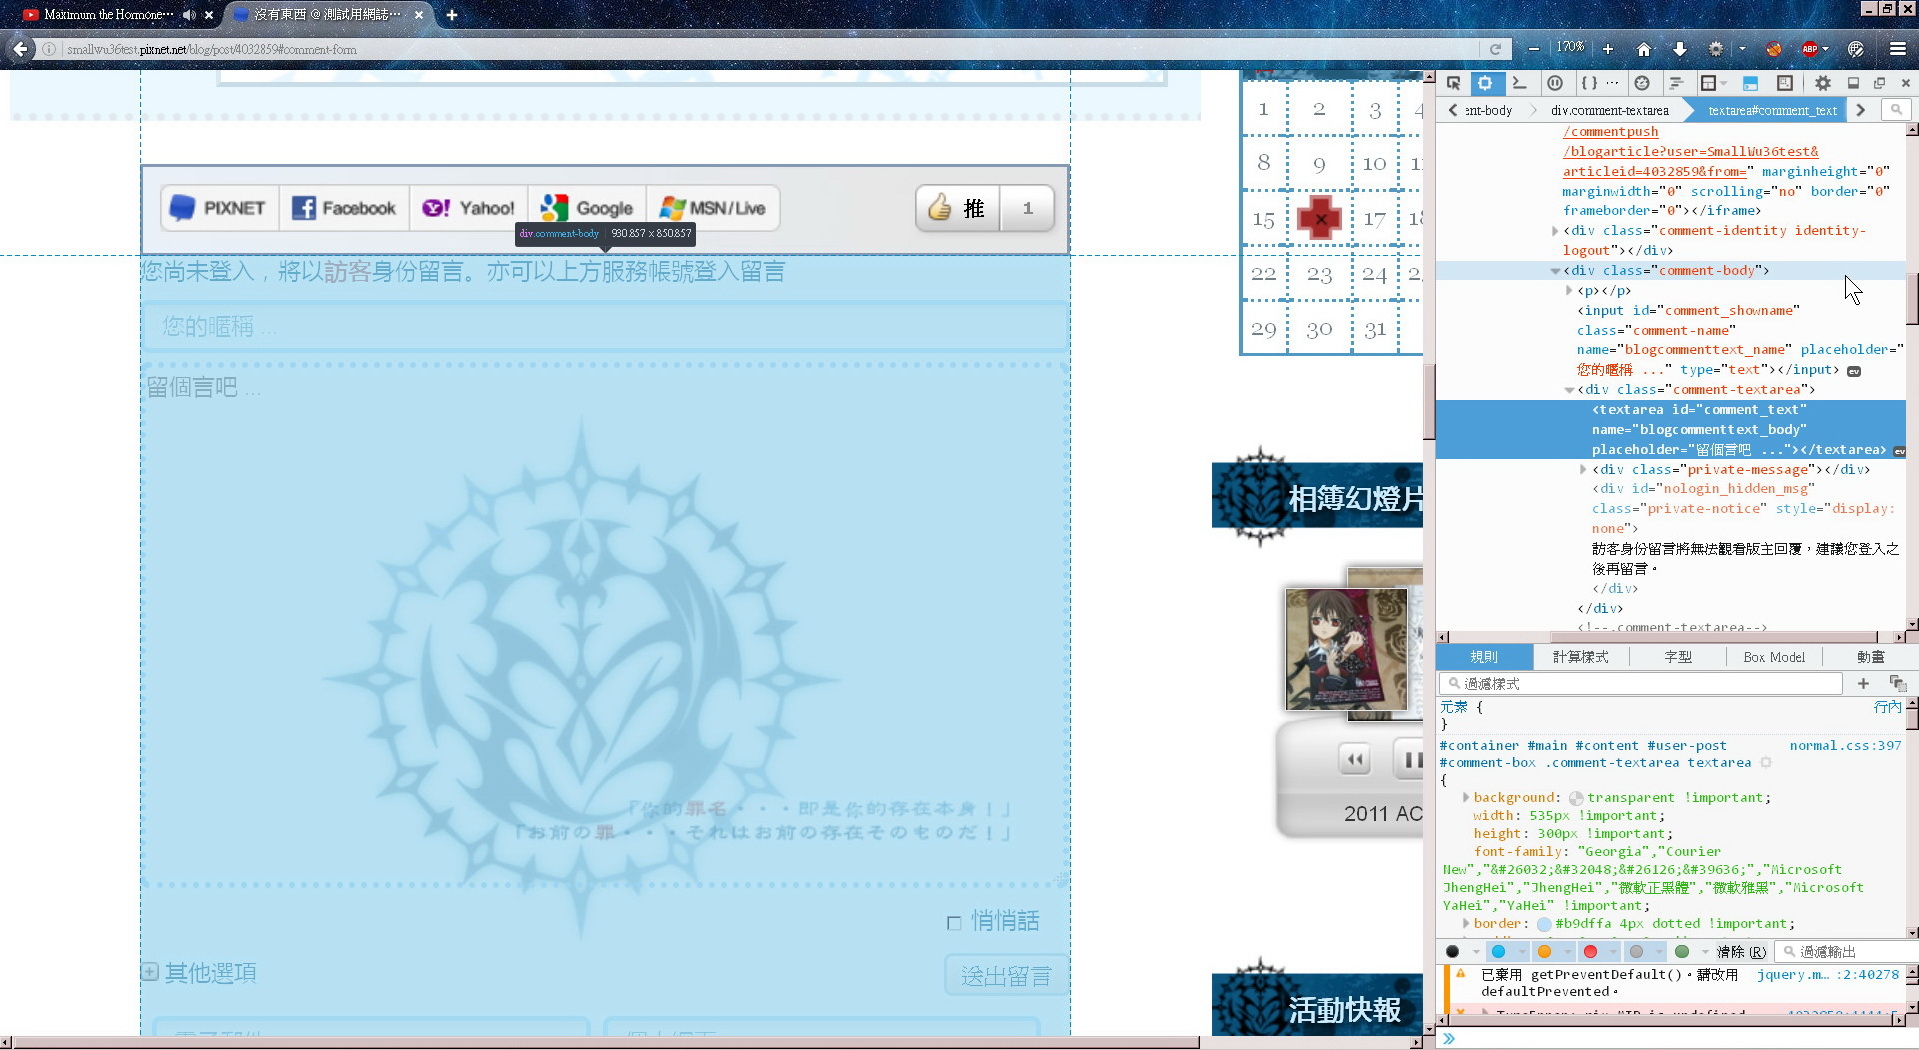The width and height of the screenshot is (1919, 1050).
Task: Open the Inspector panel in DevTools
Action: coord(1485,83)
